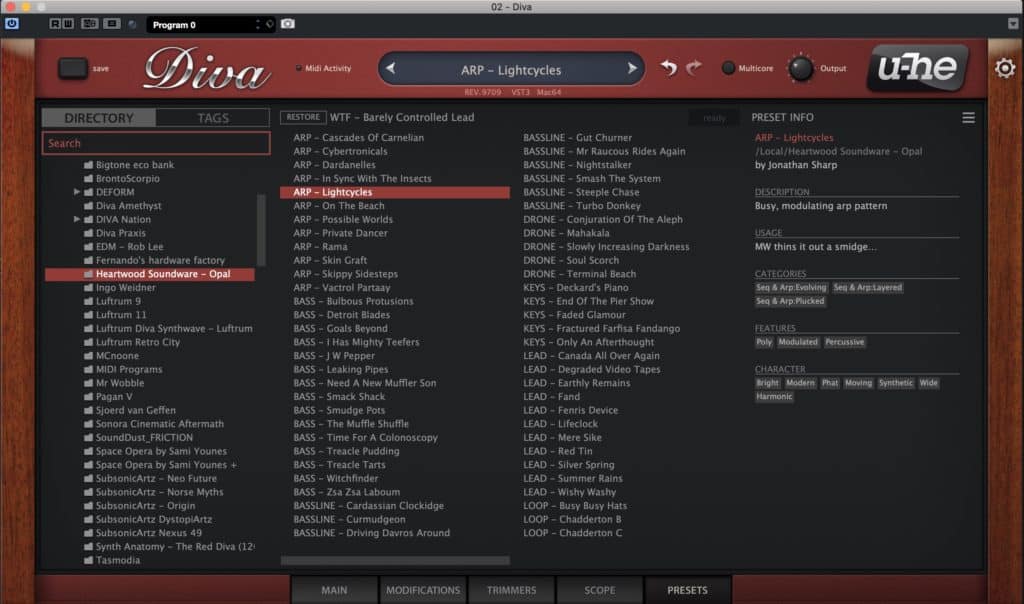Open the SCOPE tab
The image size is (1024, 604).
600,590
